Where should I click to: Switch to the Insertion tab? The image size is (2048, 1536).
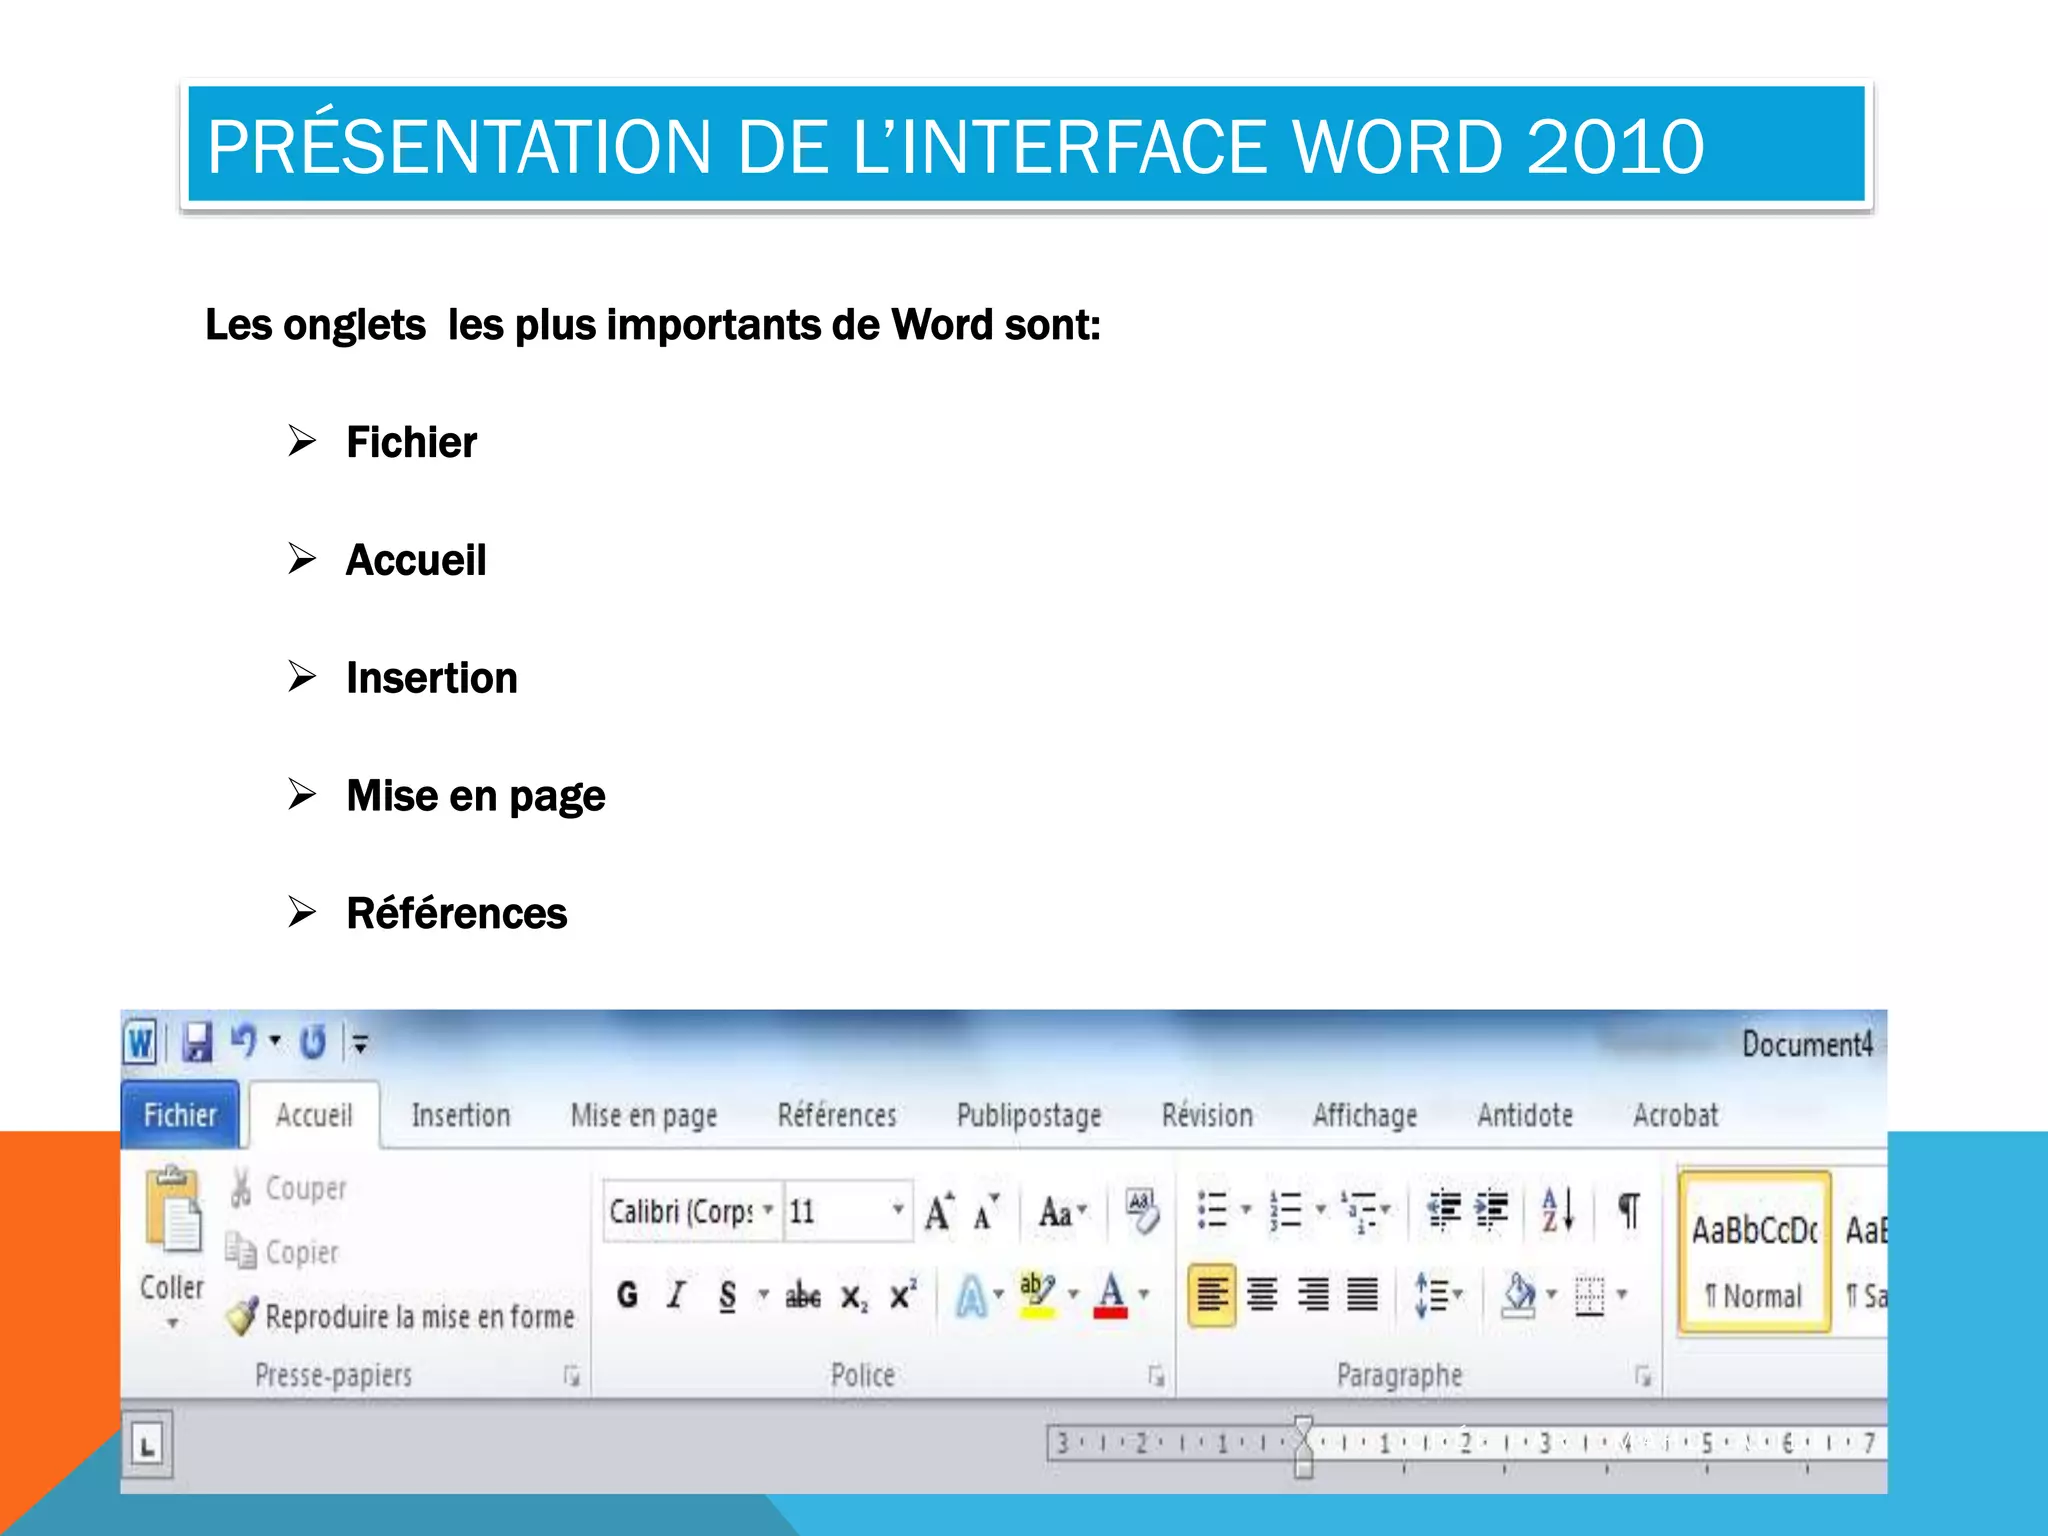coord(461,1115)
